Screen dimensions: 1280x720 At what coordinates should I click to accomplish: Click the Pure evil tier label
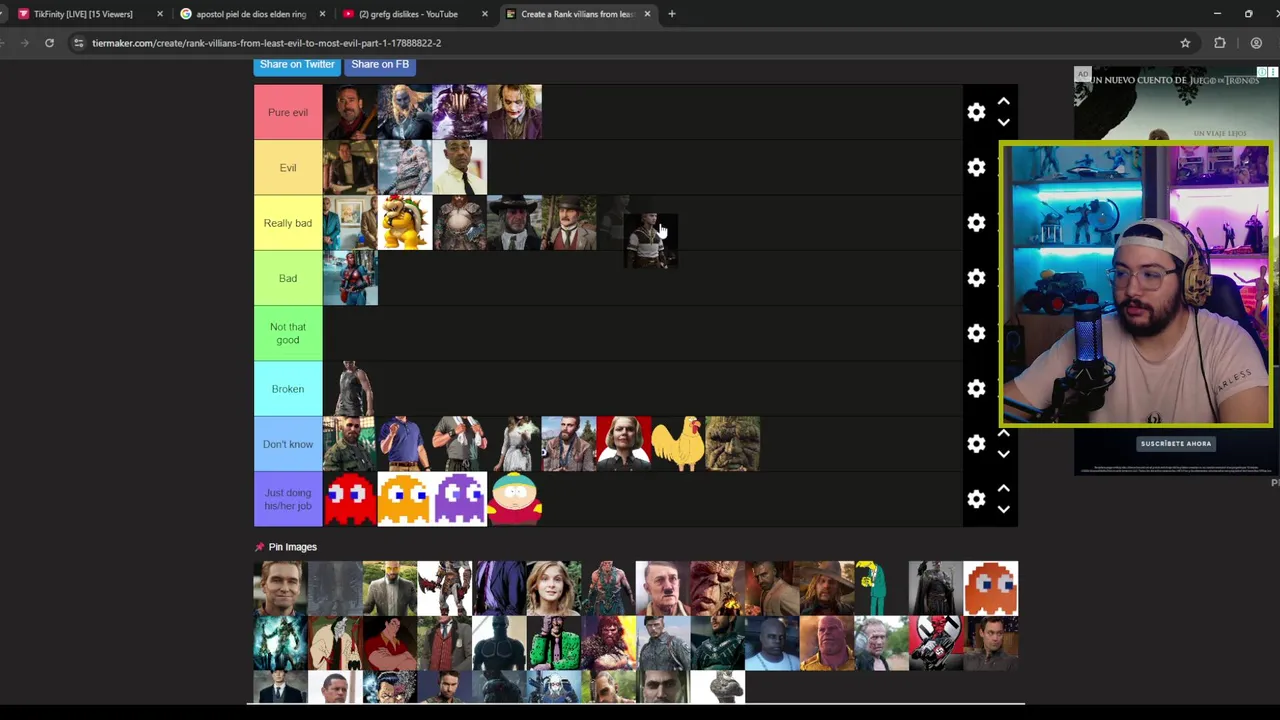click(x=288, y=112)
